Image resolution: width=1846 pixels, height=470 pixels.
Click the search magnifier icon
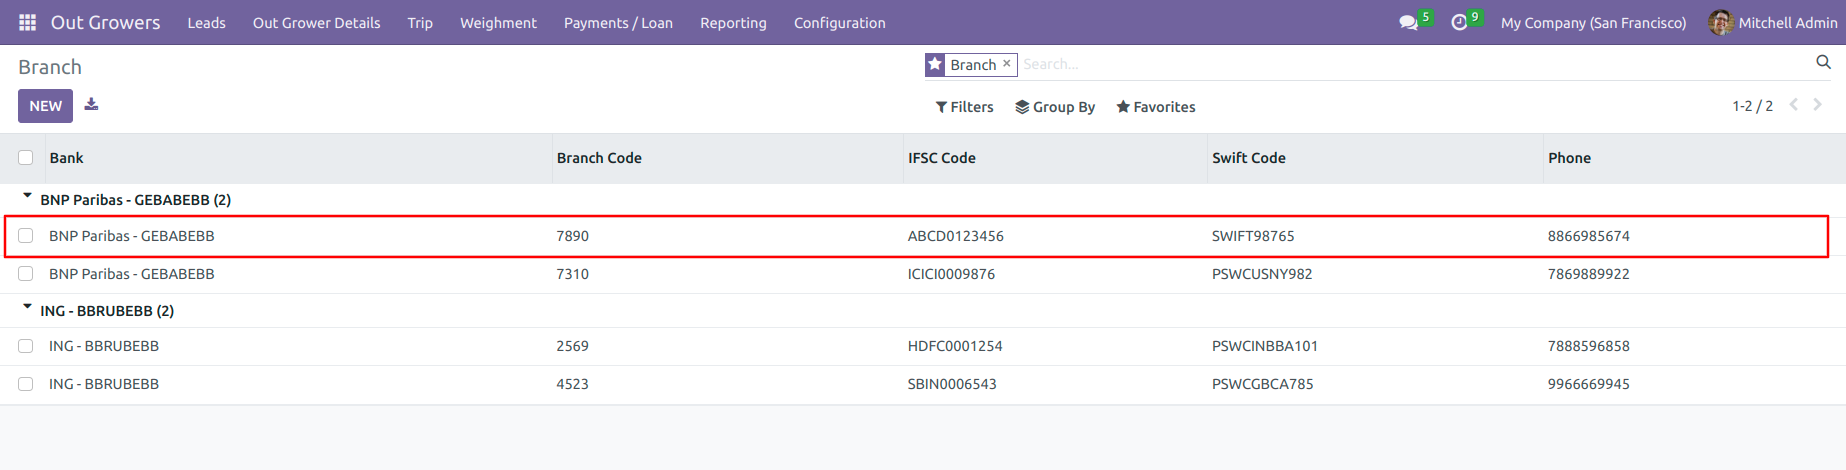coord(1823,63)
